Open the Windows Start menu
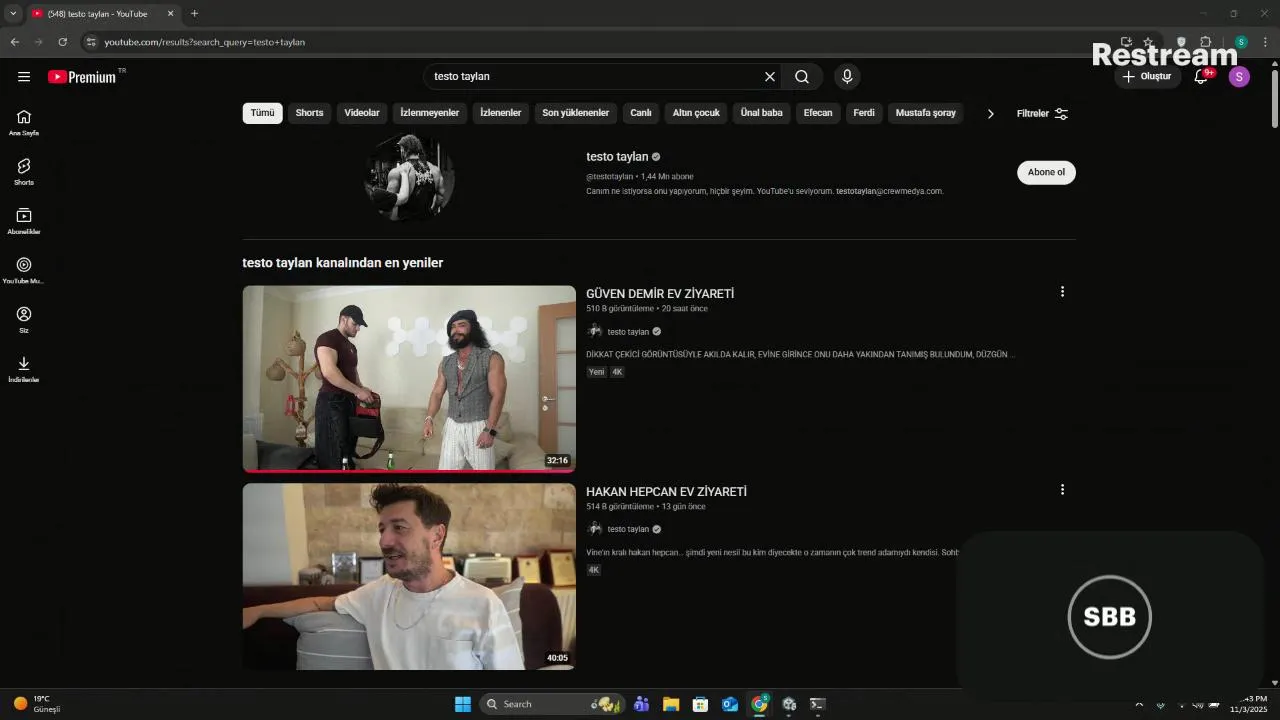Screen dimensions: 1280x720 click(x=463, y=704)
